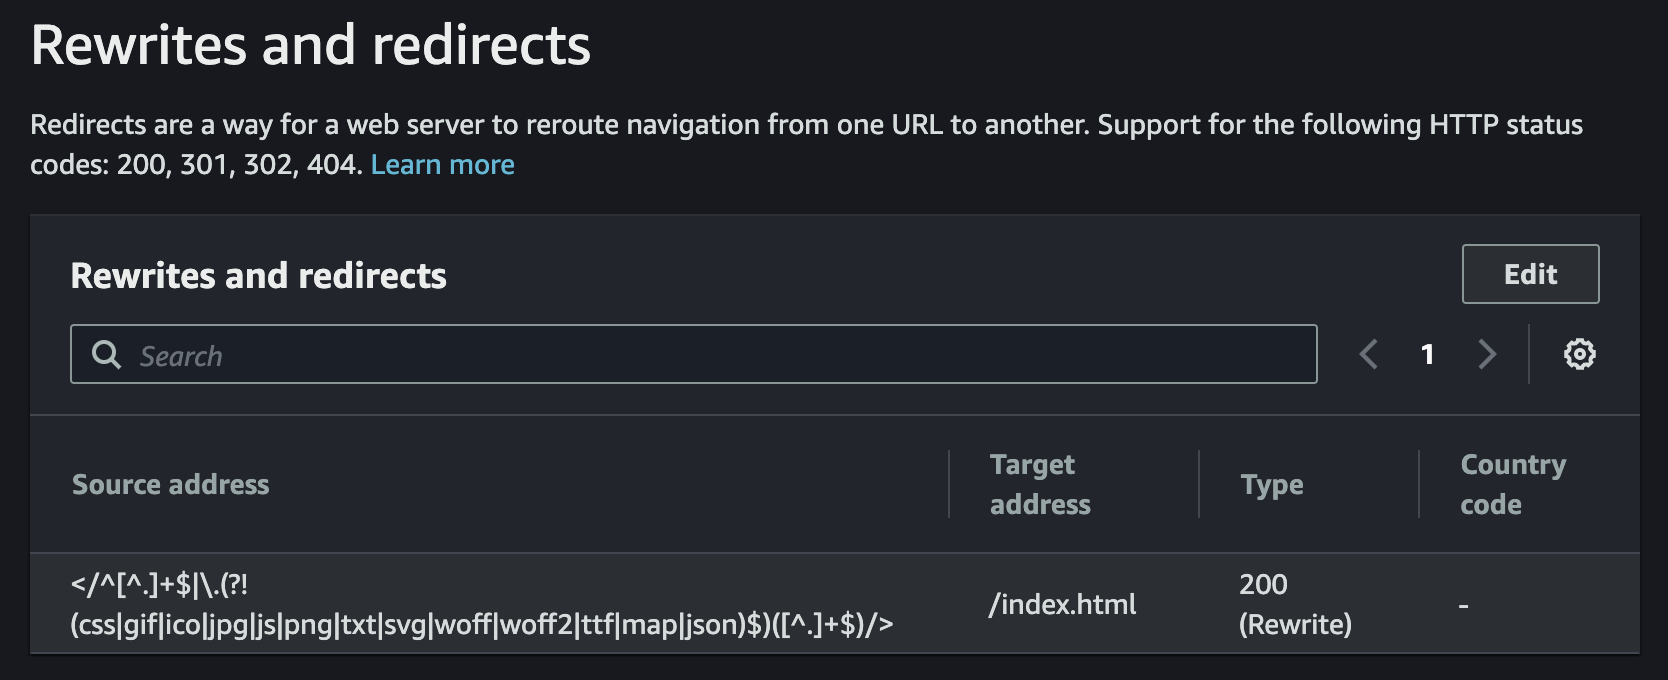Click the divider between Type and Country code headers

click(1419, 484)
